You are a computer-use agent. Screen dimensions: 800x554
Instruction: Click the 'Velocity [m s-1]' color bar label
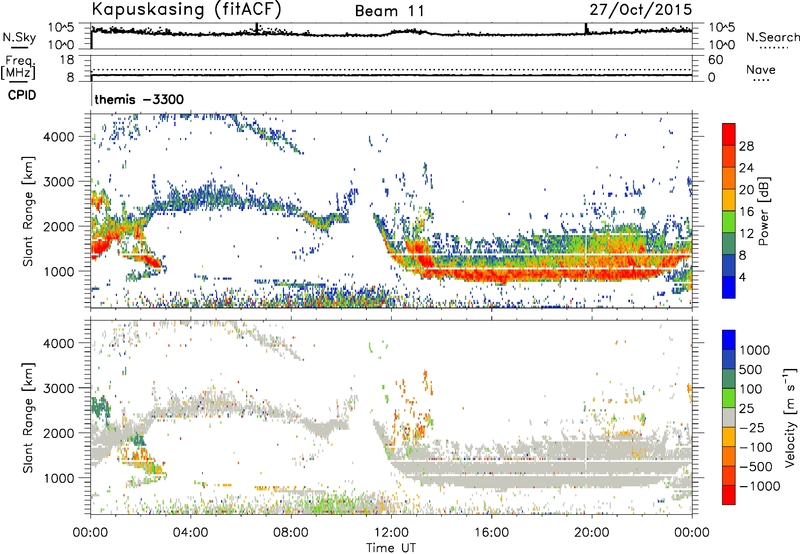point(790,417)
